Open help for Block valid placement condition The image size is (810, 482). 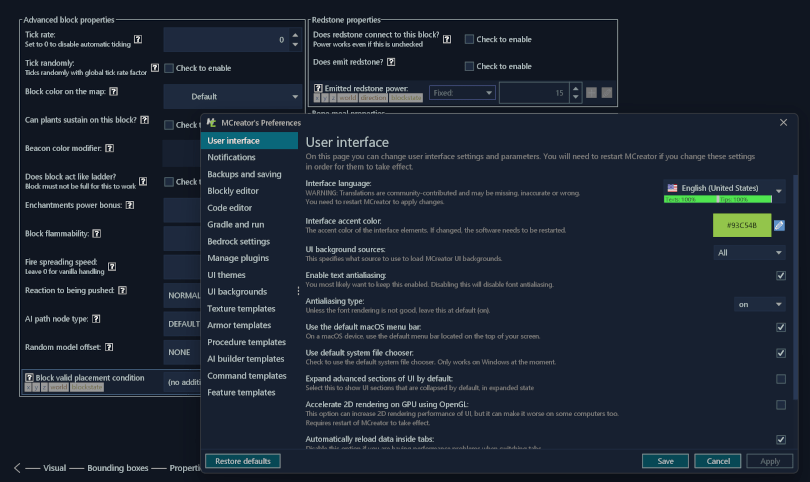click(29, 378)
